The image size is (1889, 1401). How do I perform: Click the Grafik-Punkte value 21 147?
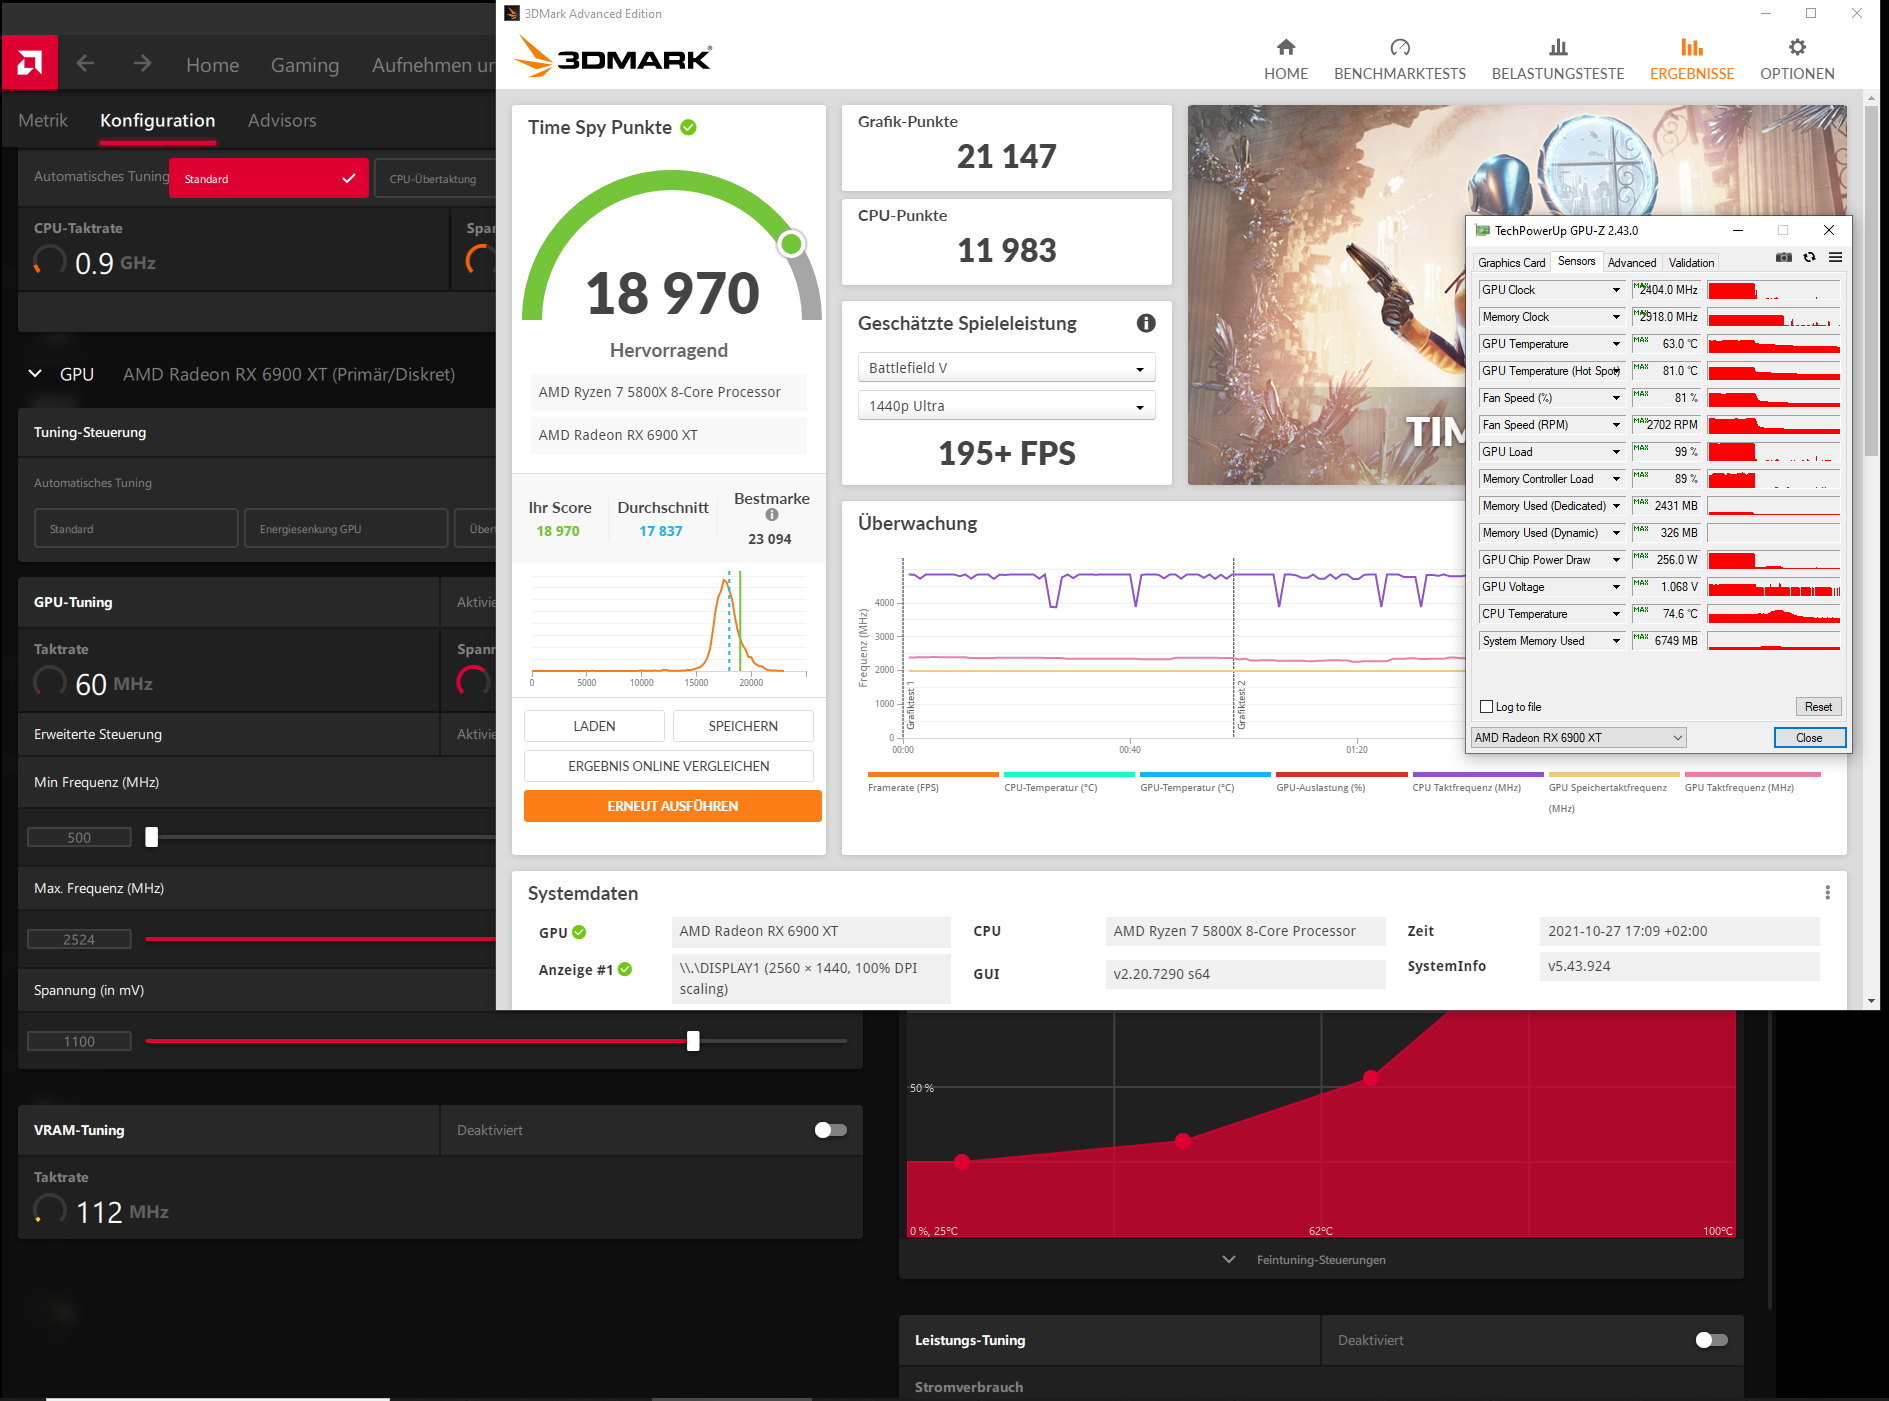point(1006,156)
